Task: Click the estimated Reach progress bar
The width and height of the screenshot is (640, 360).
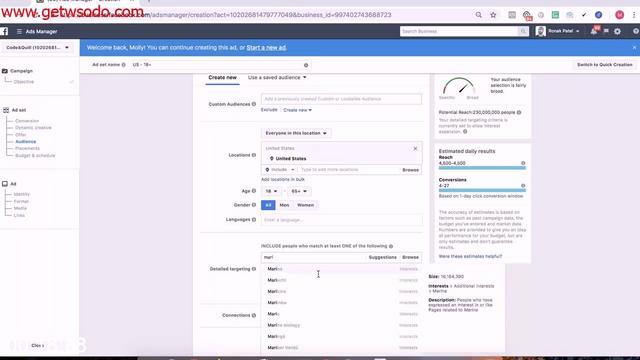Action: click(482, 168)
